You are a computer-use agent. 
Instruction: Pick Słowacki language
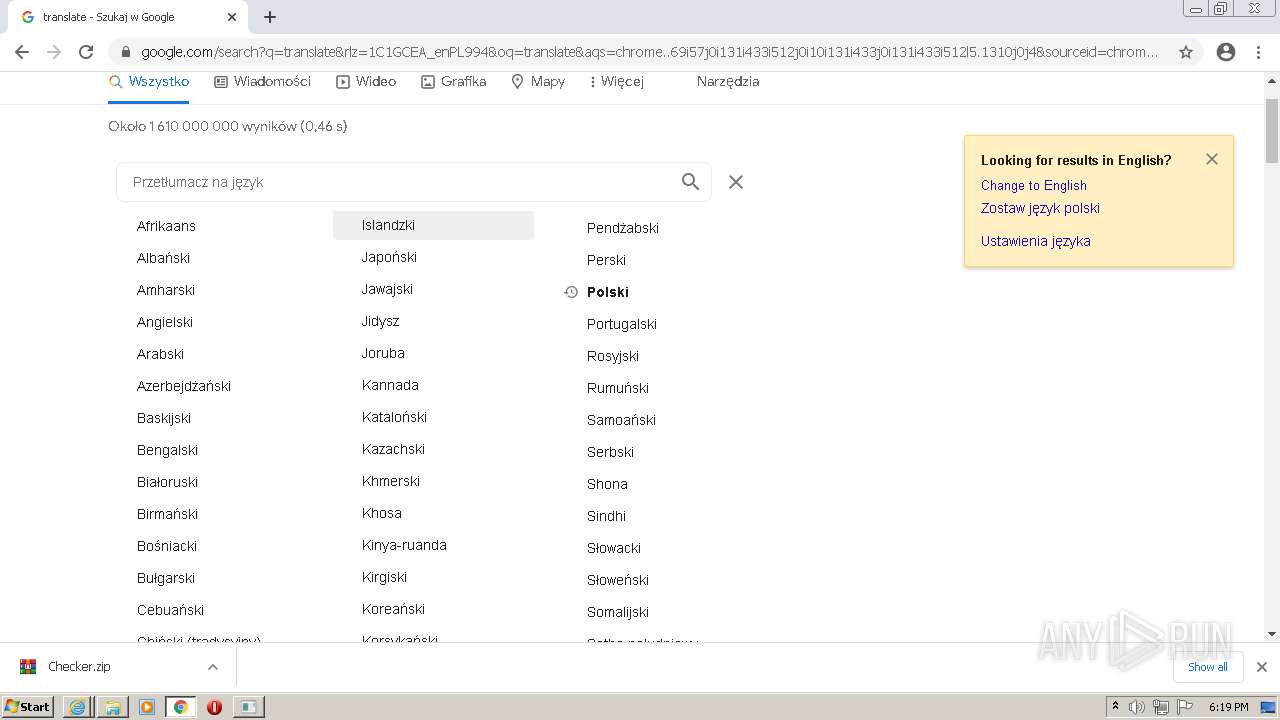(x=614, y=548)
